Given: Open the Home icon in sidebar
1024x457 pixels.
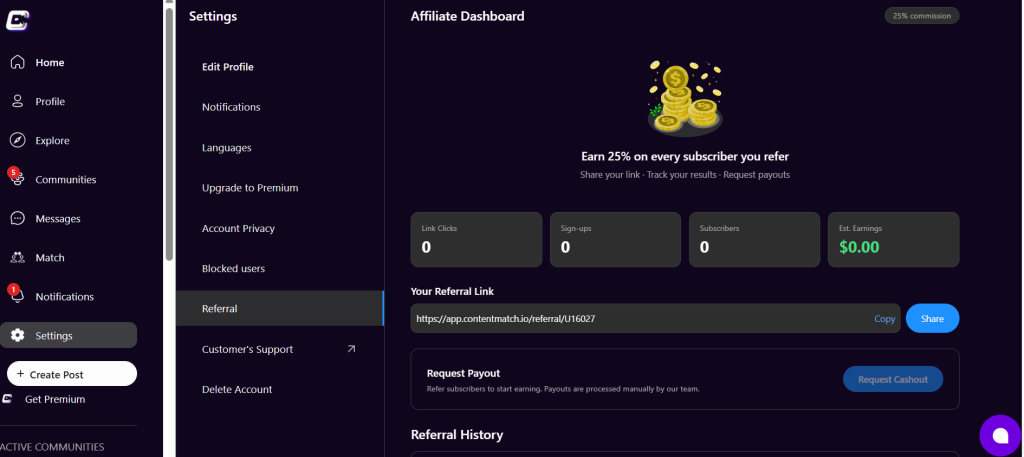Looking at the screenshot, I should [17, 62].
